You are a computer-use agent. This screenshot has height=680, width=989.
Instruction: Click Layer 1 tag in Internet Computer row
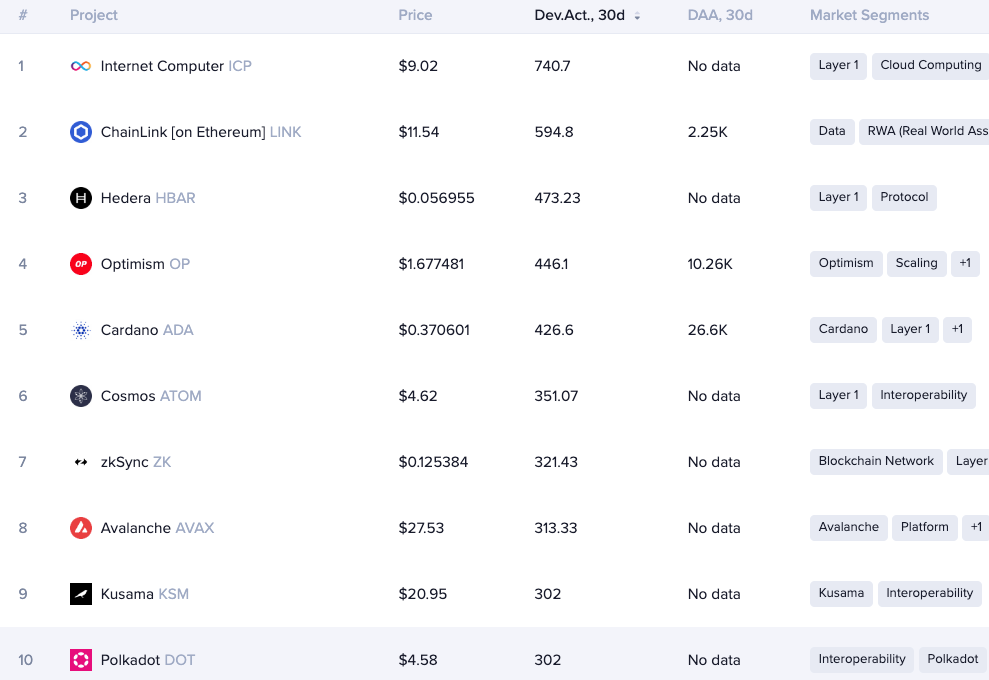pos(838,66)
